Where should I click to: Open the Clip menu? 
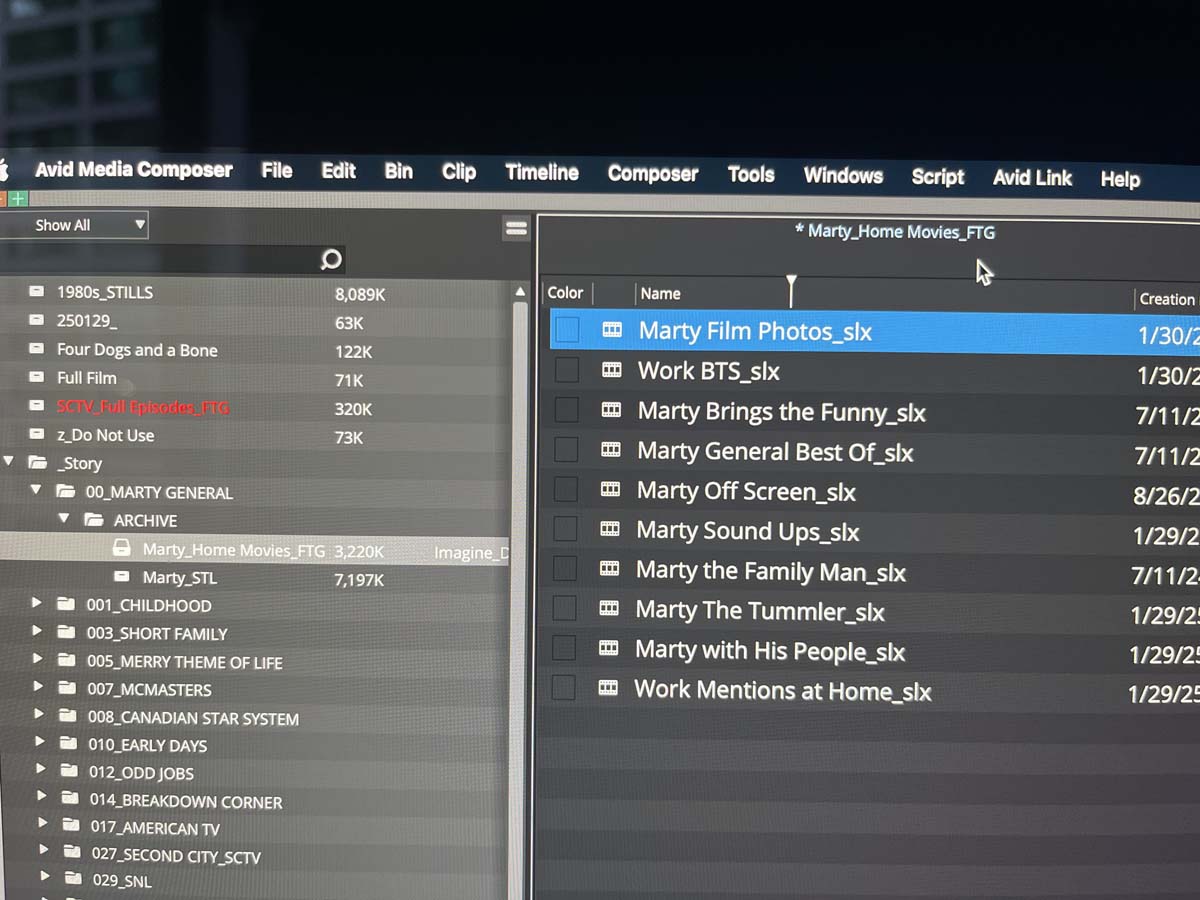click(459, 172)
